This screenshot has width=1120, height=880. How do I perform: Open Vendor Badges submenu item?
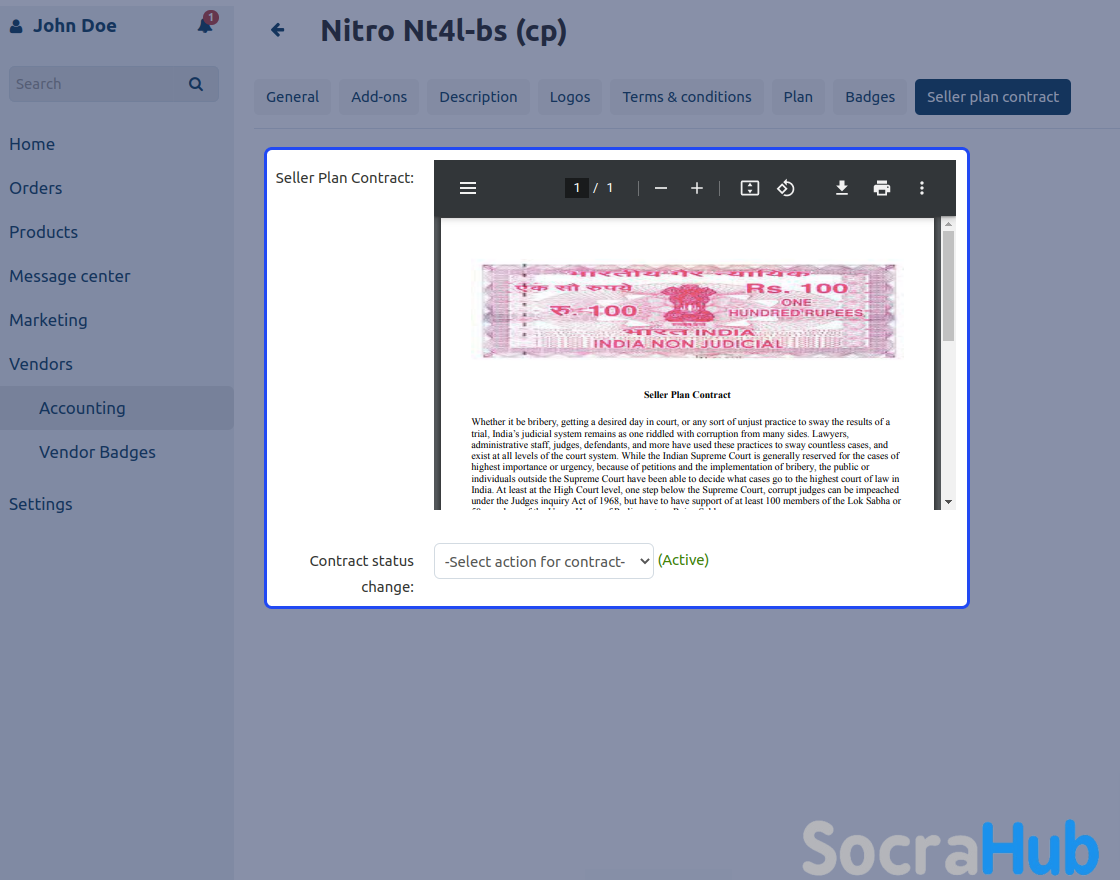click(97, 452)
